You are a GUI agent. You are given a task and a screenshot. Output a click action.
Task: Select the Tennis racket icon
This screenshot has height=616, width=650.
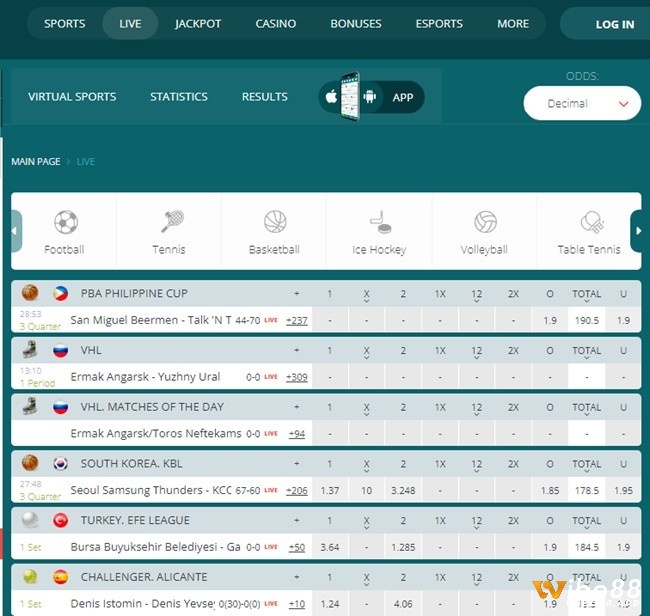[172, 221]
